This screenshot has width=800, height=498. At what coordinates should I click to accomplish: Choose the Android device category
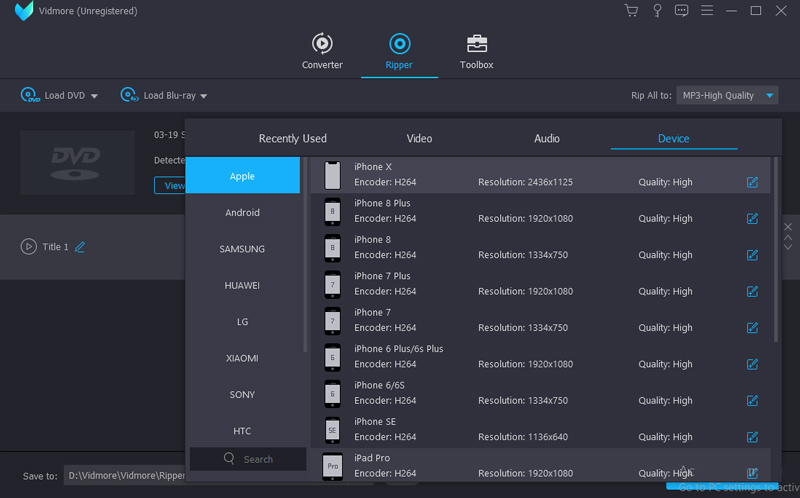242,212
